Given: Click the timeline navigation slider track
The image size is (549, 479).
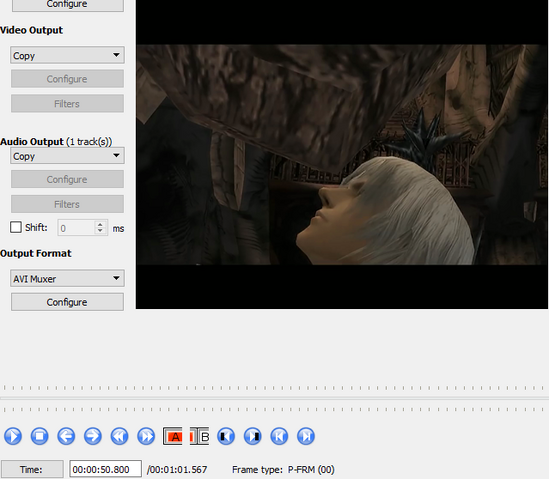Looking at the screenshot, I should 274,398.
